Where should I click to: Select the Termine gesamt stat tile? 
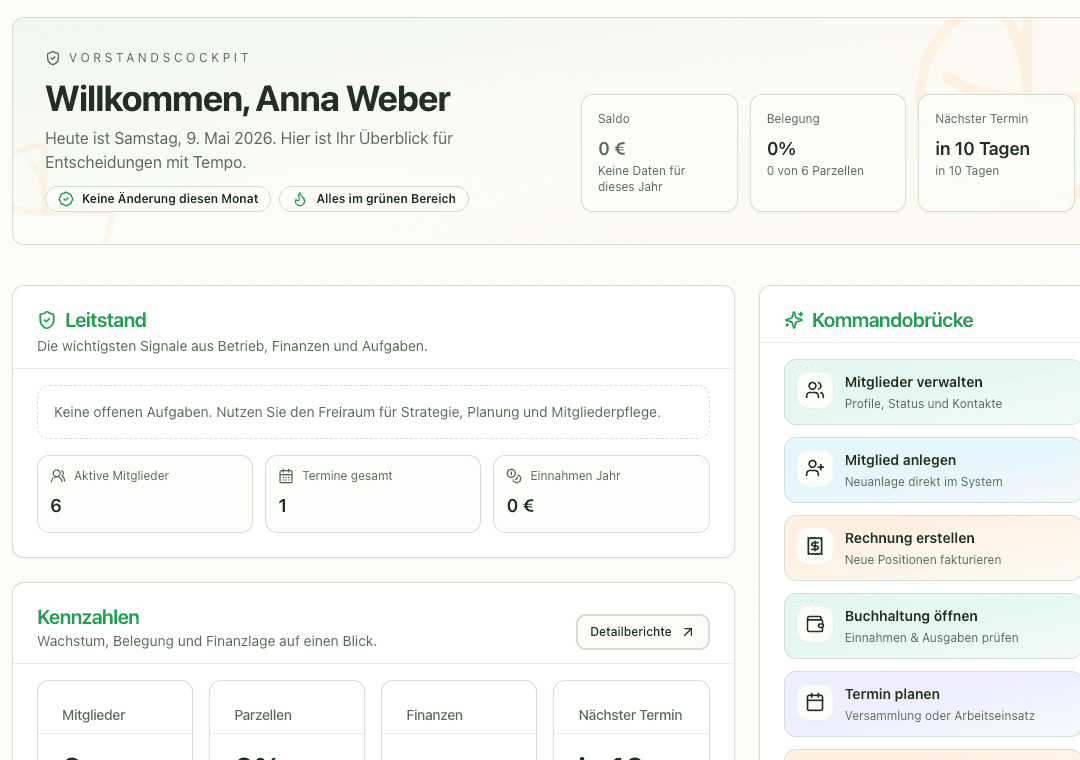373,494
